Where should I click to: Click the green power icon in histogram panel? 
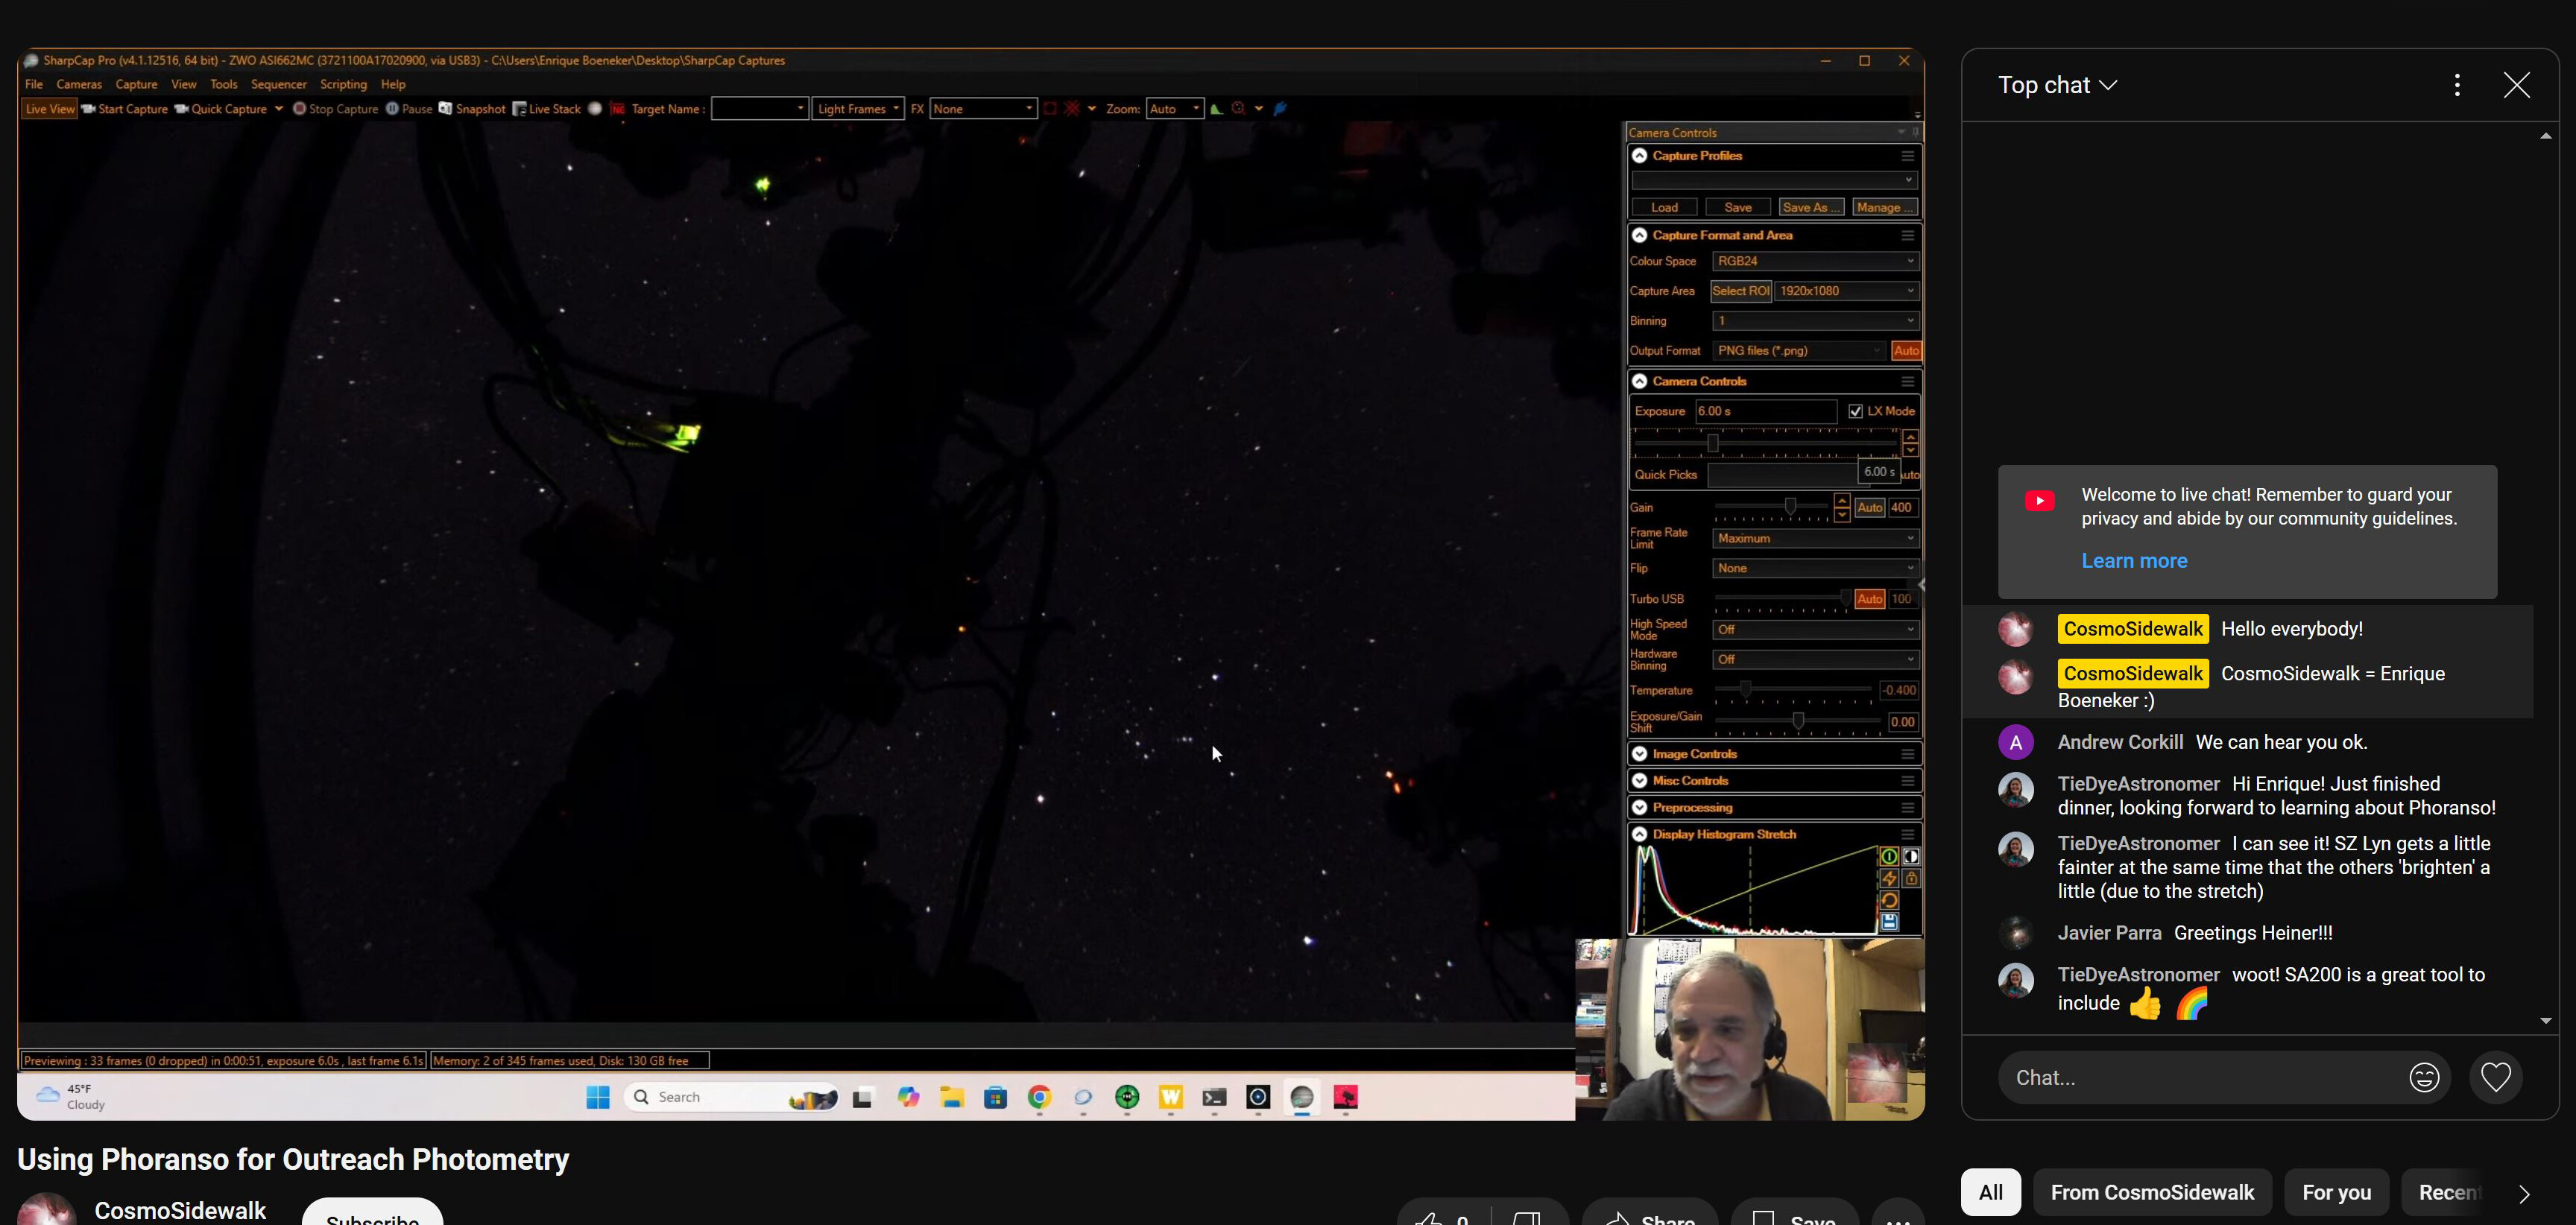[x=1889, y=856]
